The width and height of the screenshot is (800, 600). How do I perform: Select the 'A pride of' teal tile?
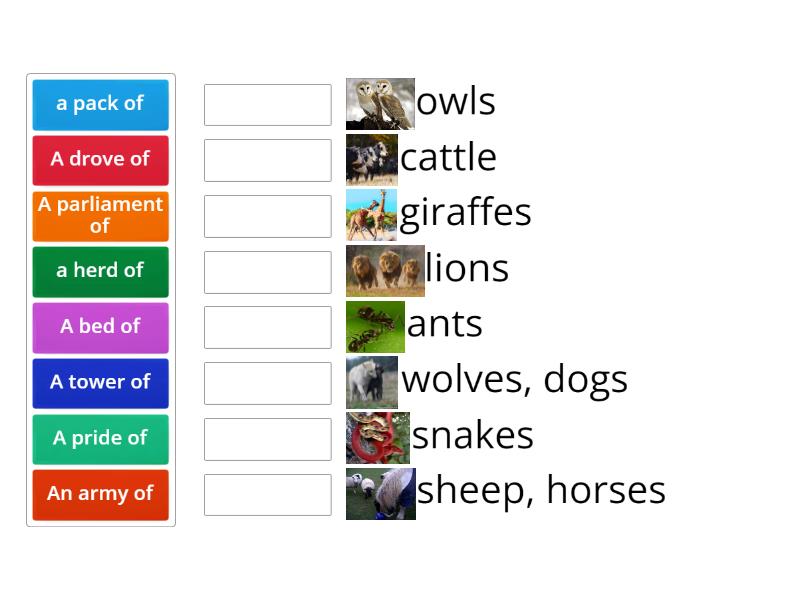point(100,439)
